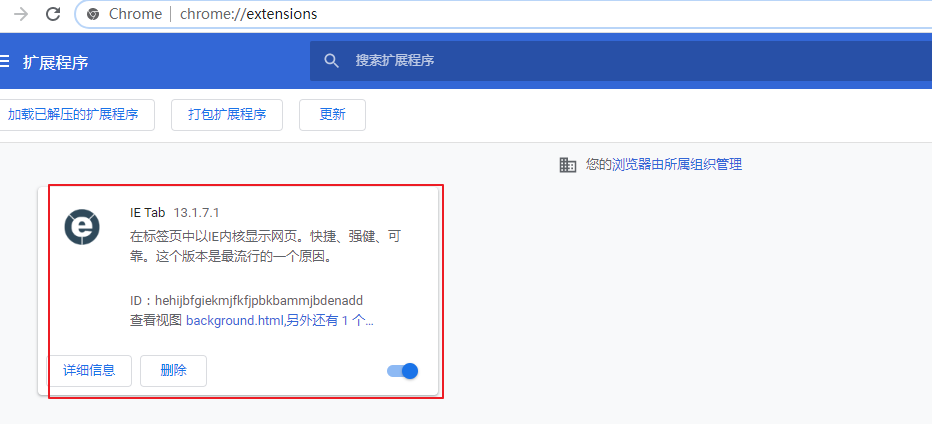The width and height of the screenshot is (932, 424).
Task: Click the 查看视图 label
Action: 155,321
